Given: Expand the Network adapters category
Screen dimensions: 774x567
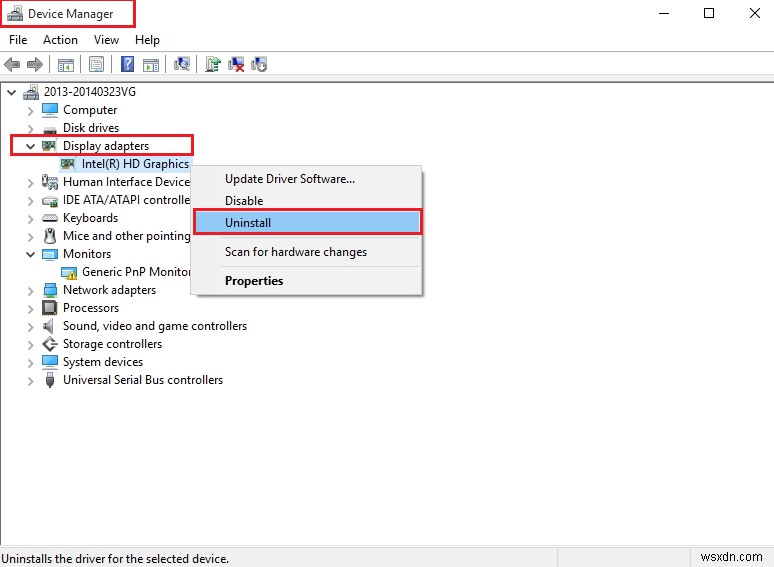Looking at the screenshot, I should [31, 291].
